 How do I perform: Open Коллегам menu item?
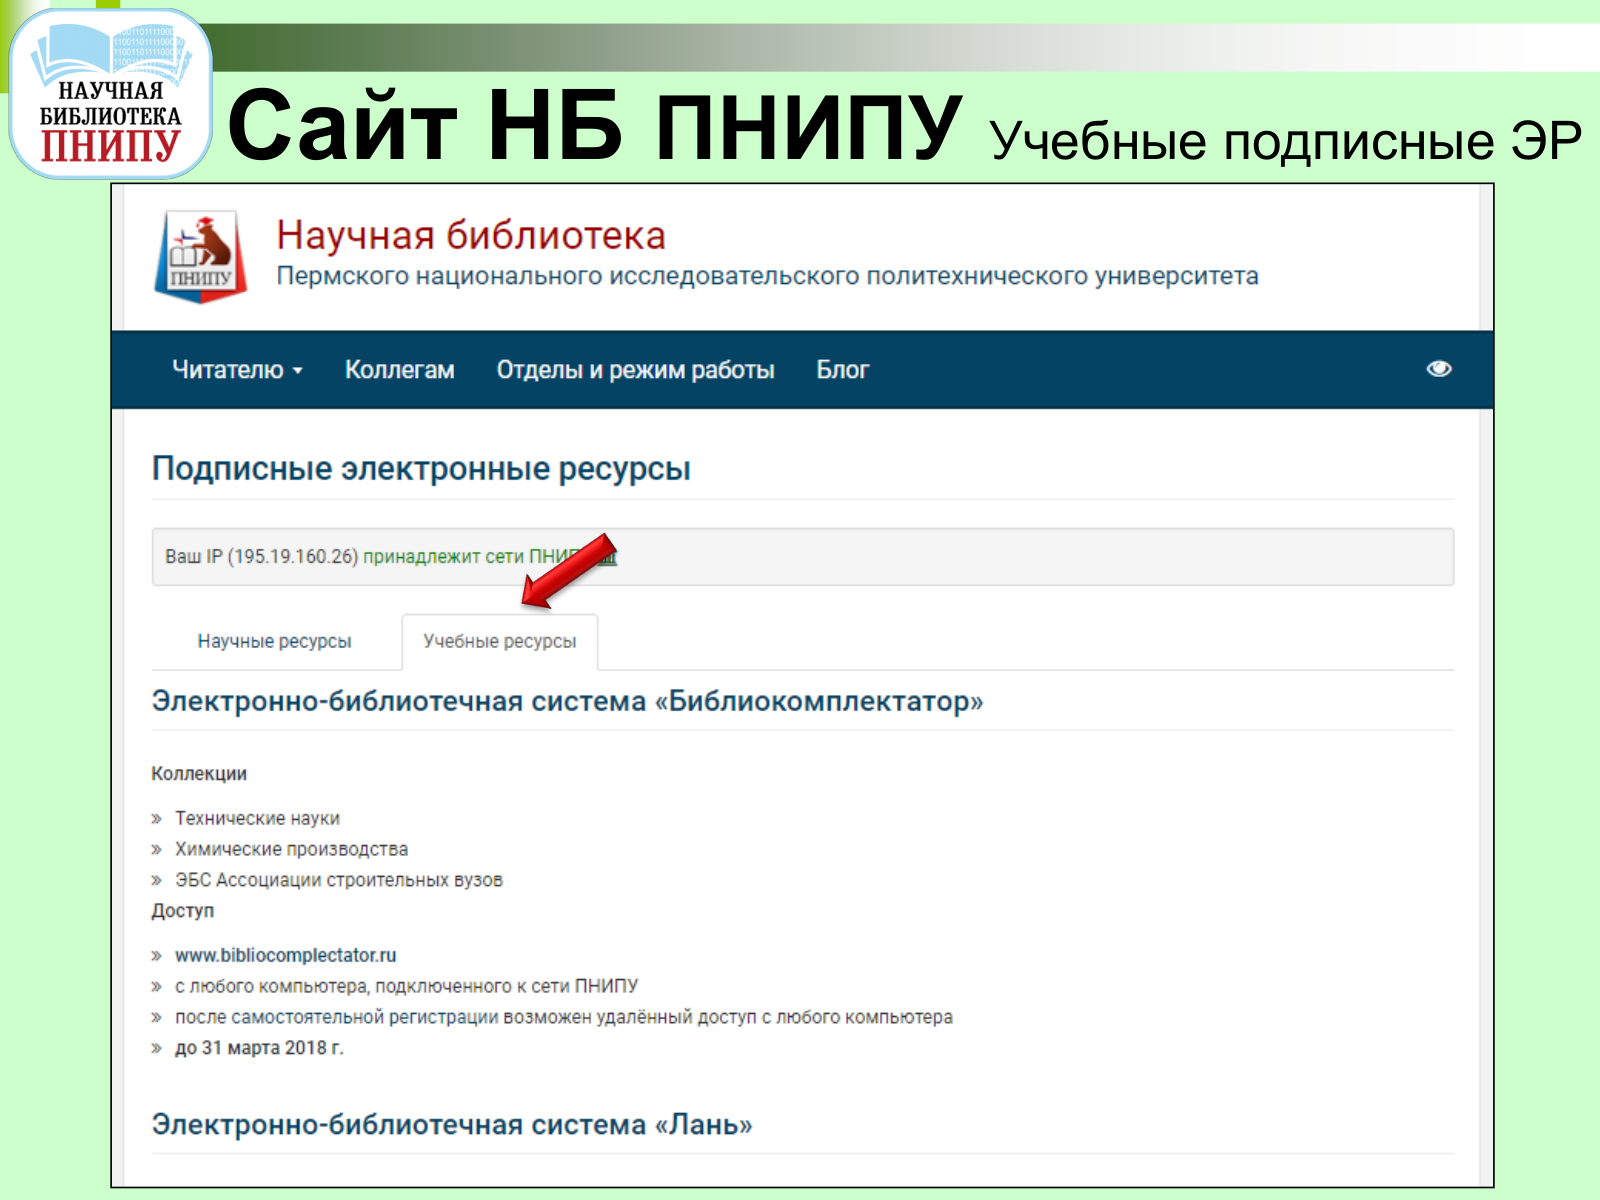399,370
